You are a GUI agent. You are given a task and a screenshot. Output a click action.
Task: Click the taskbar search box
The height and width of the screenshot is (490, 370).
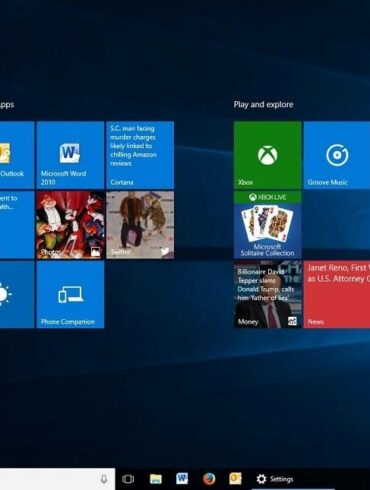[57, 479]
